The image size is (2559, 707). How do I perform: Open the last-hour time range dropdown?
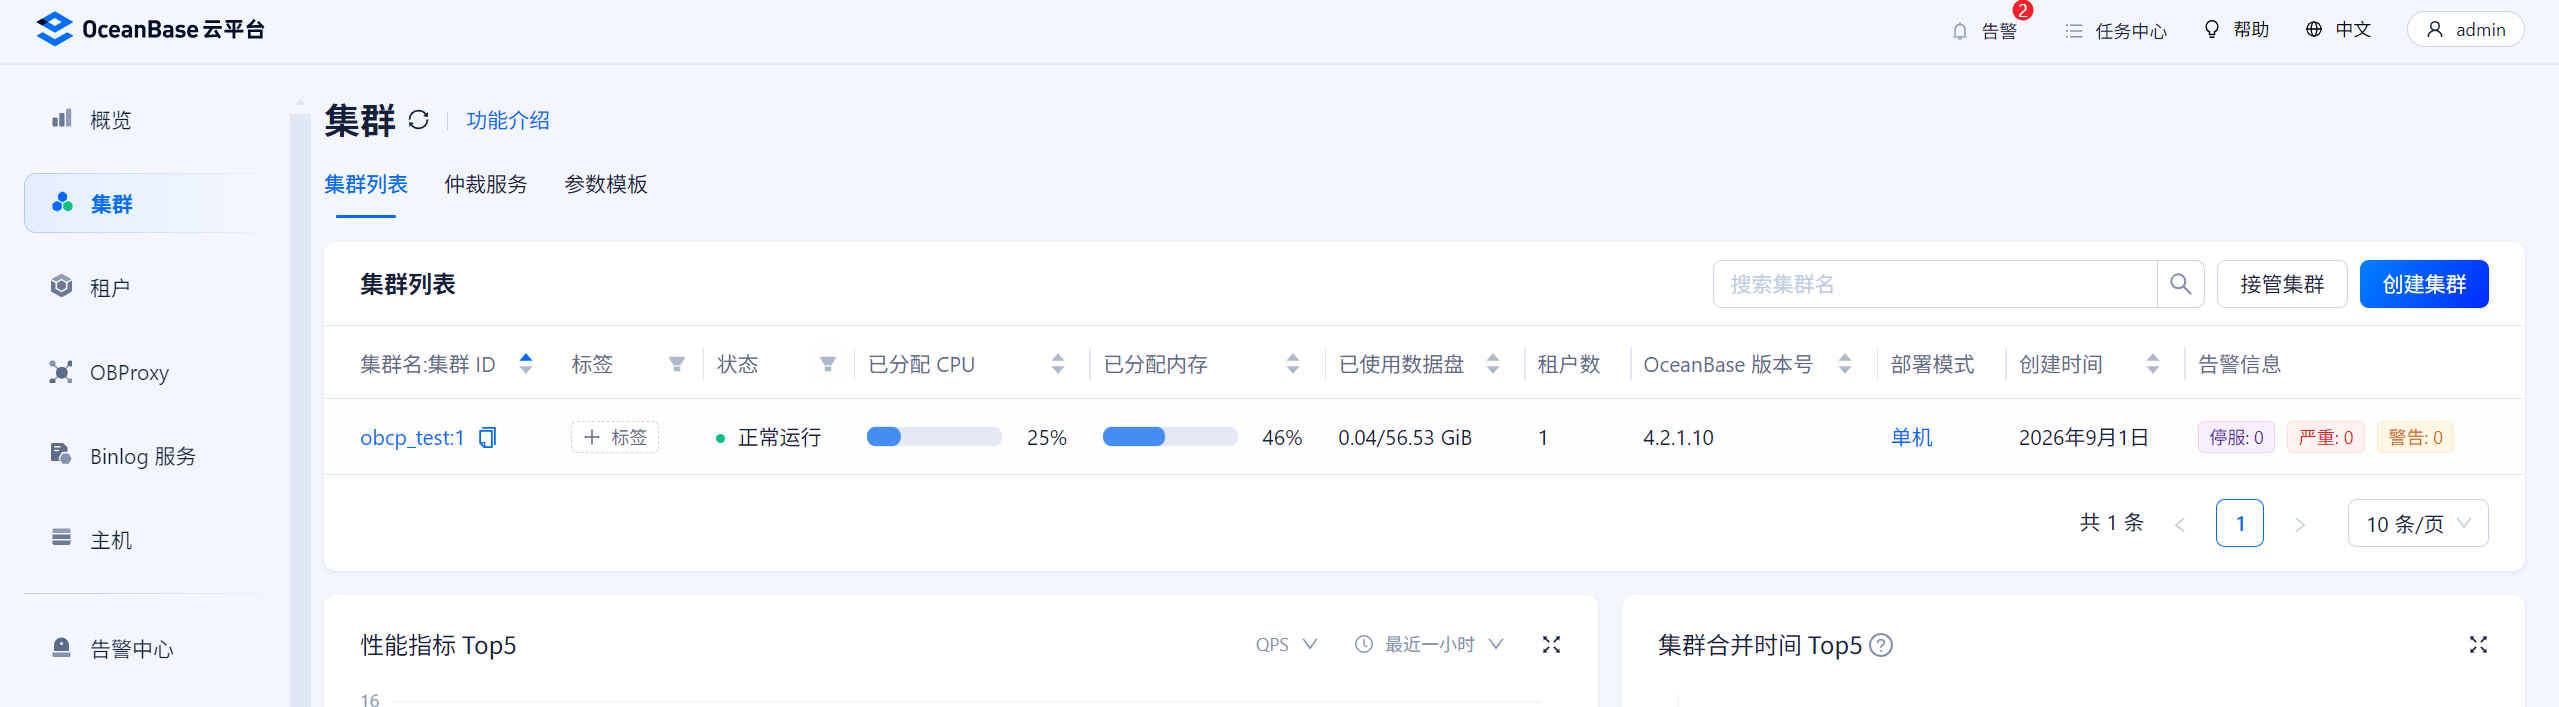[x=1429, y=645]
